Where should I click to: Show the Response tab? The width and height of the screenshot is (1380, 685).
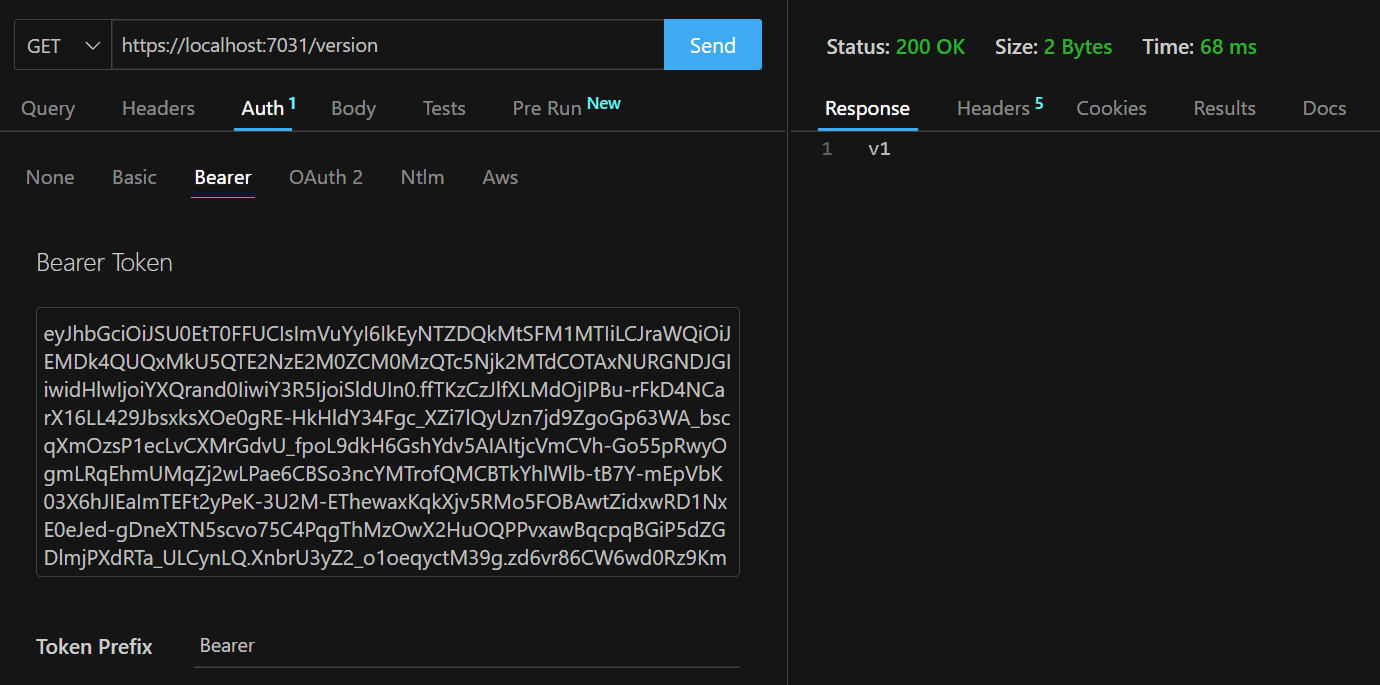(x=867, y=108)
